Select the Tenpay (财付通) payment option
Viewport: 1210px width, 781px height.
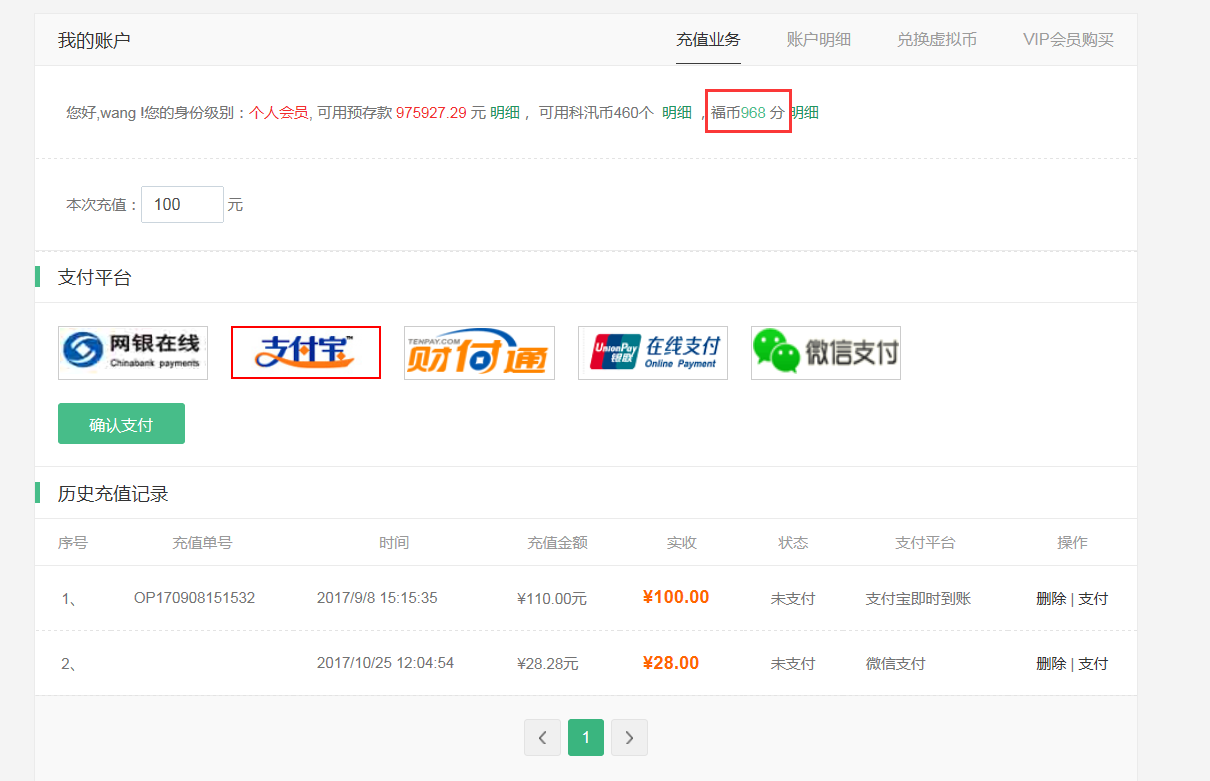479,352
